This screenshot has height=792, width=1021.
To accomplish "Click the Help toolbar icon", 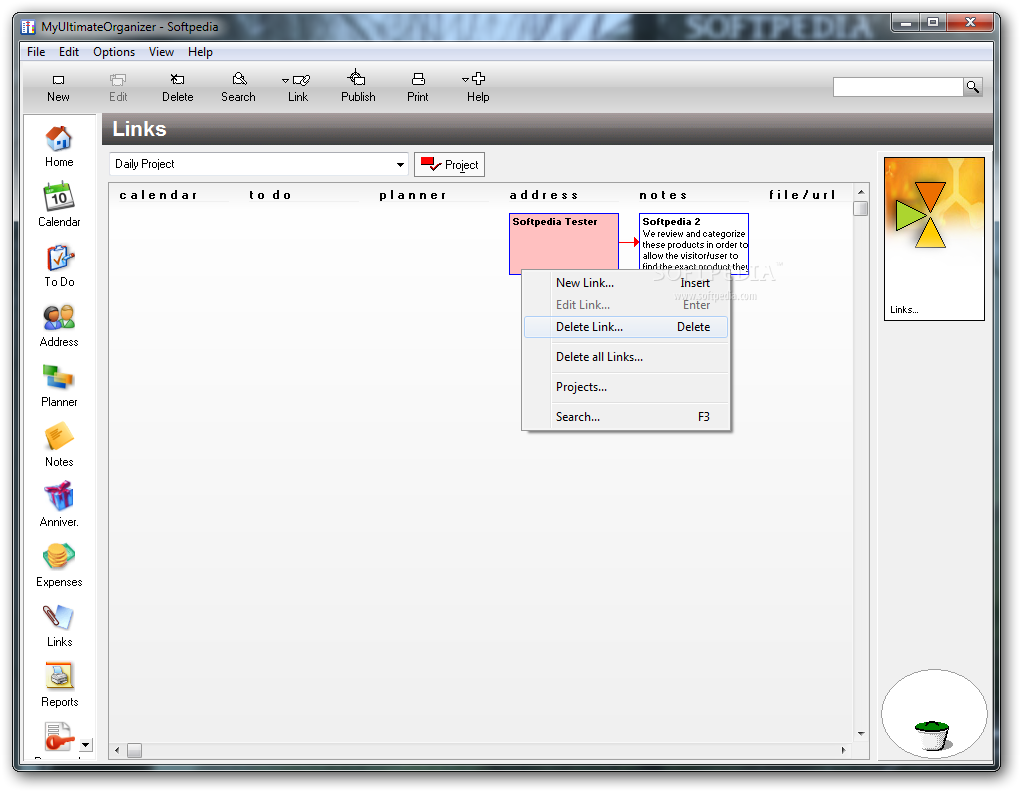I will [479, 87].
